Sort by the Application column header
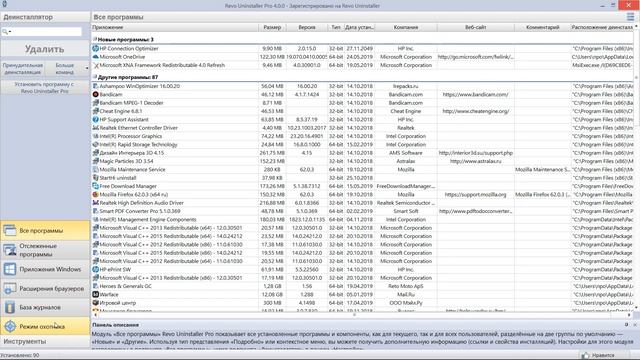 [175, 27]
